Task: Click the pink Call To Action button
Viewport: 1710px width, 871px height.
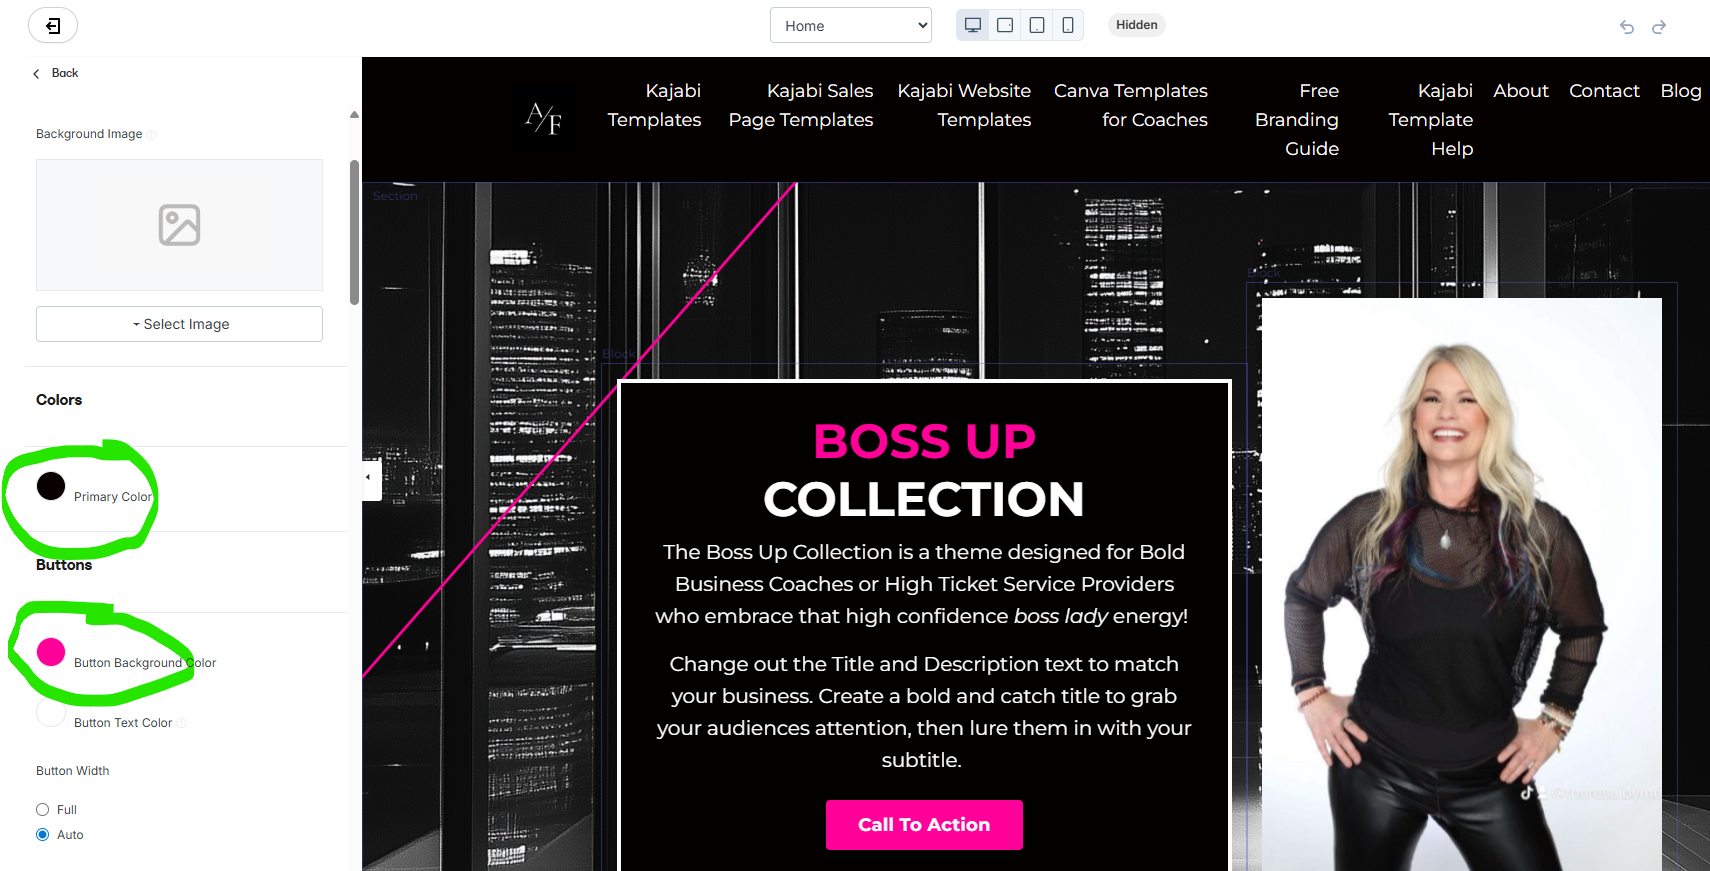Action: point(924,825)
